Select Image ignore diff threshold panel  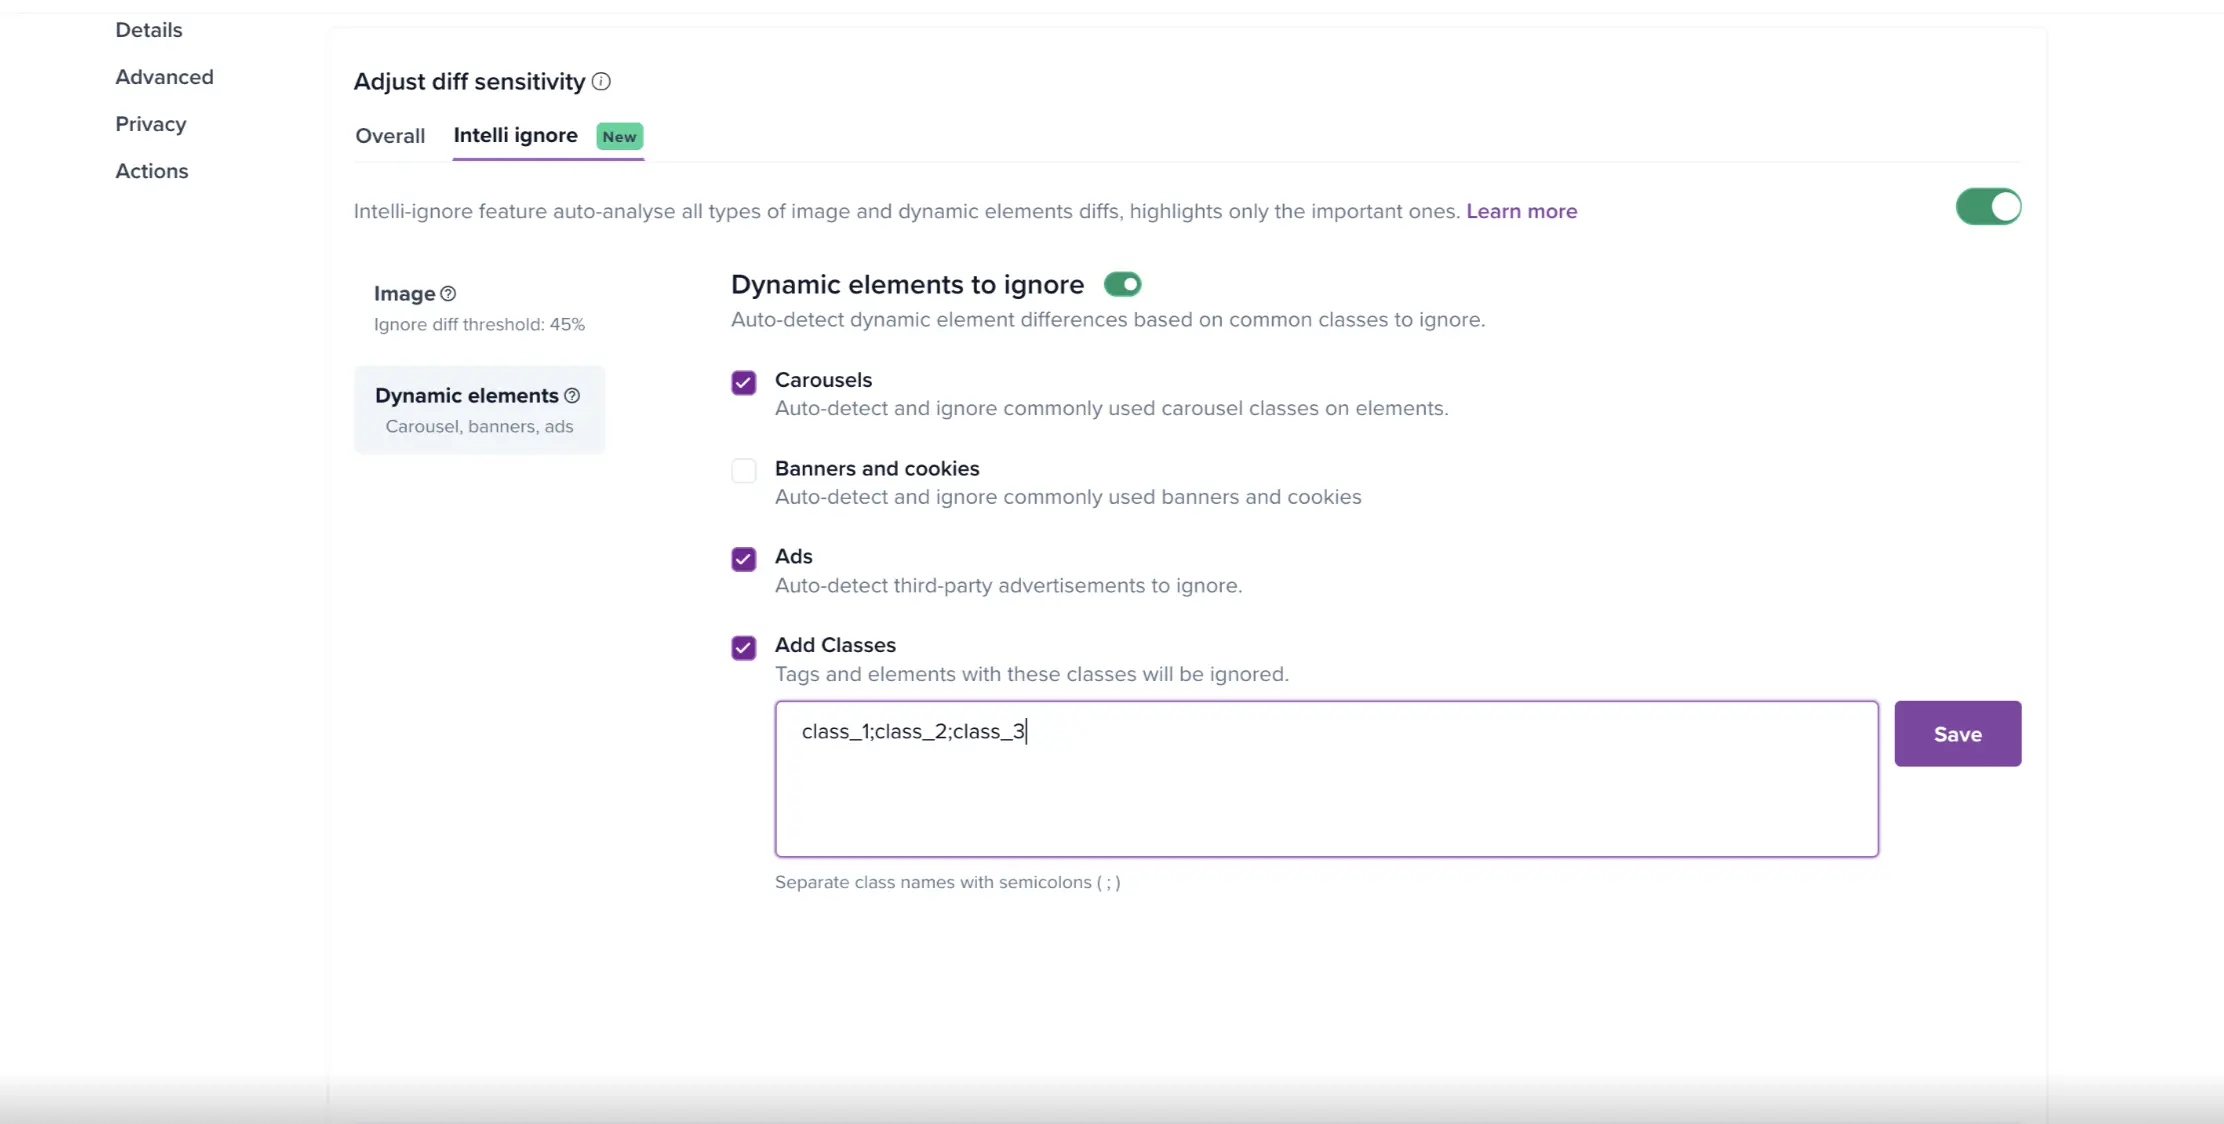tap(479, 308)
